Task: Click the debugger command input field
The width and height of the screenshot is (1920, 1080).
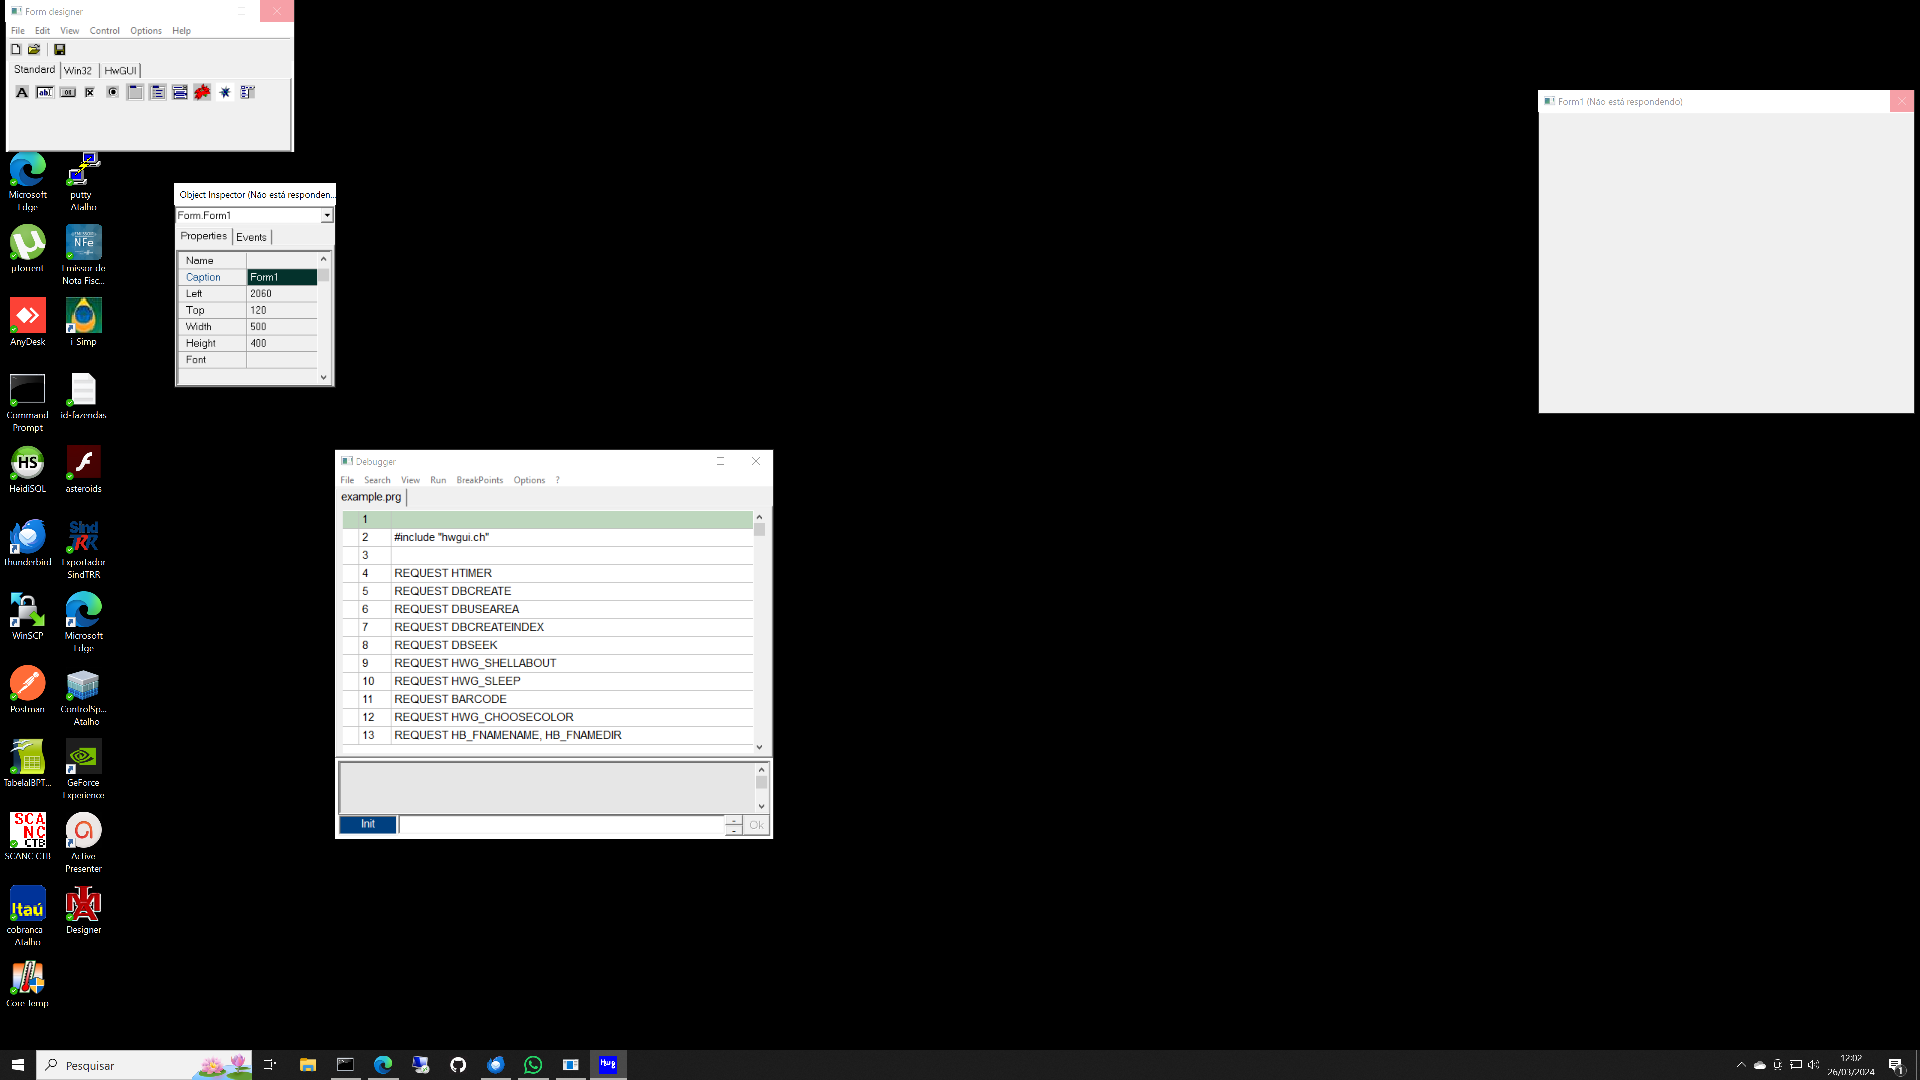Action: point(560,825)
